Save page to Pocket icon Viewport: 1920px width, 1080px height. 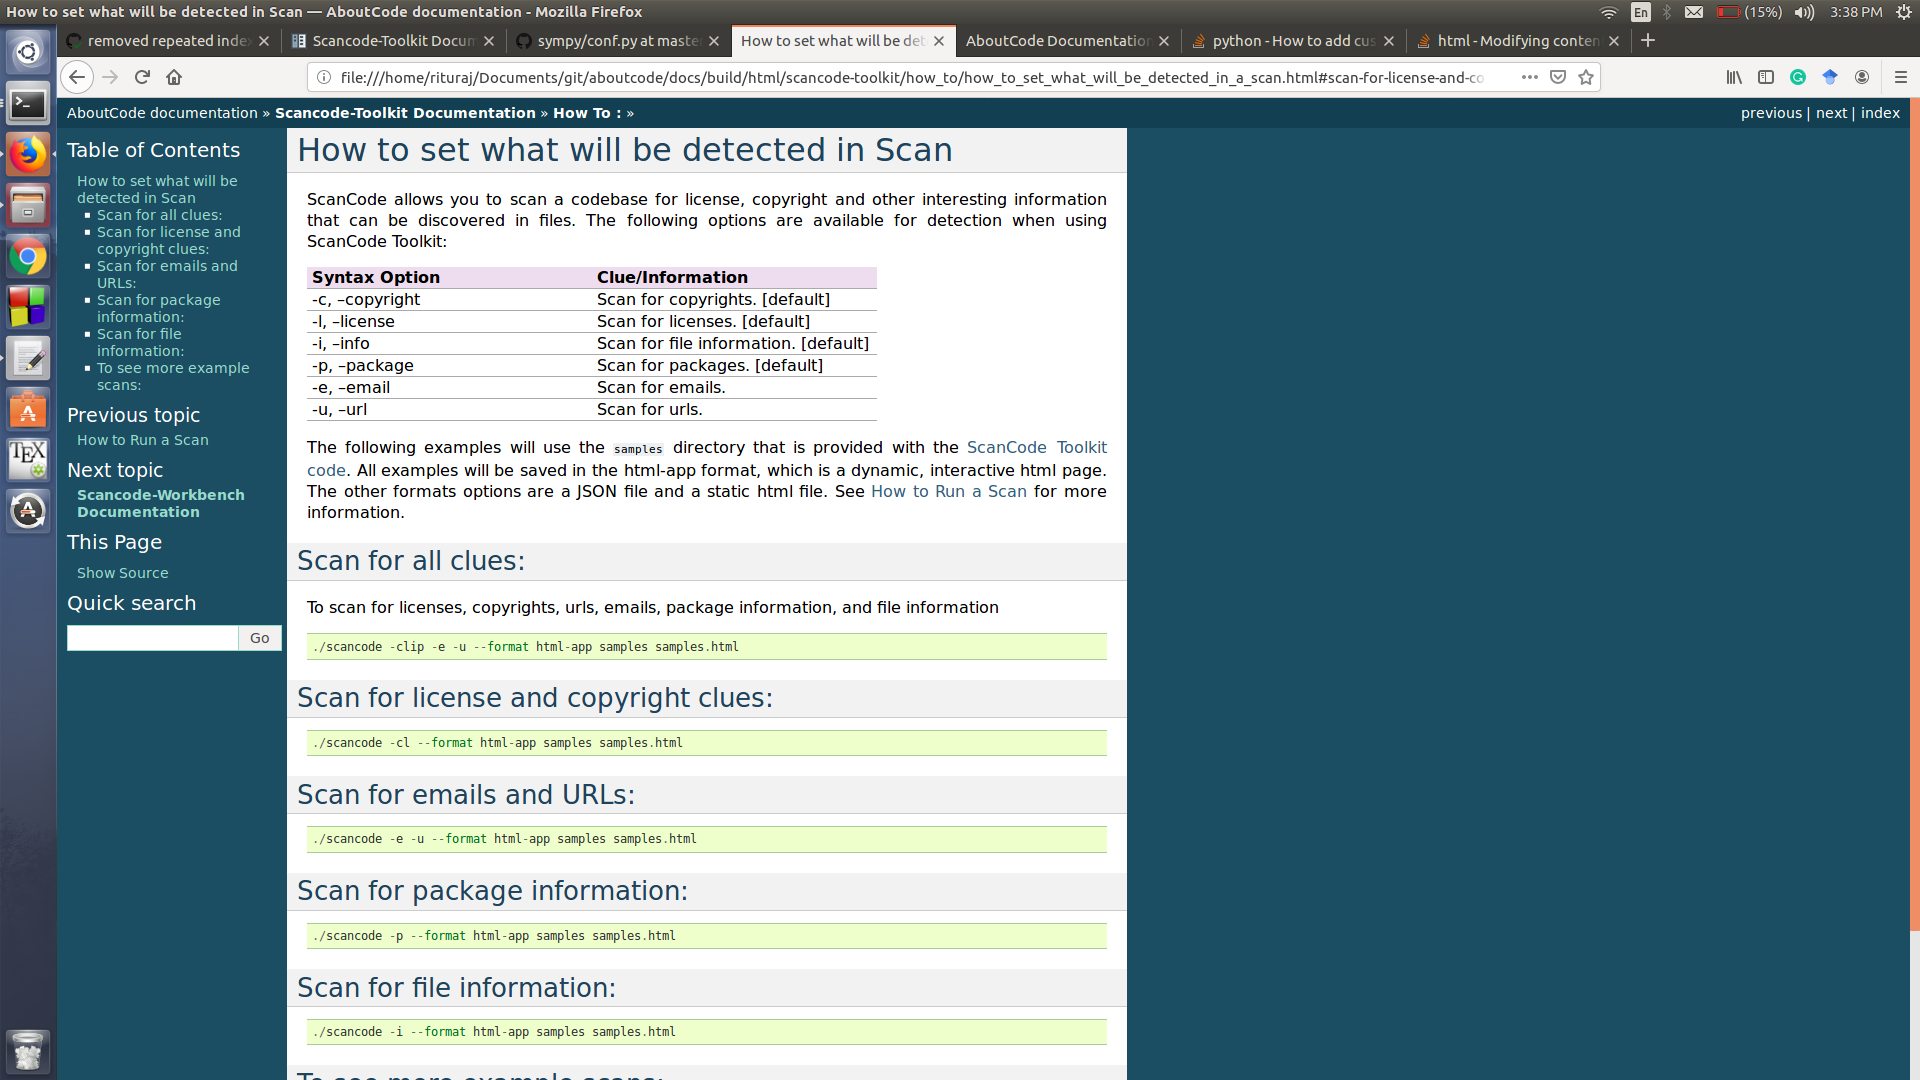(x=1558, y=77)
